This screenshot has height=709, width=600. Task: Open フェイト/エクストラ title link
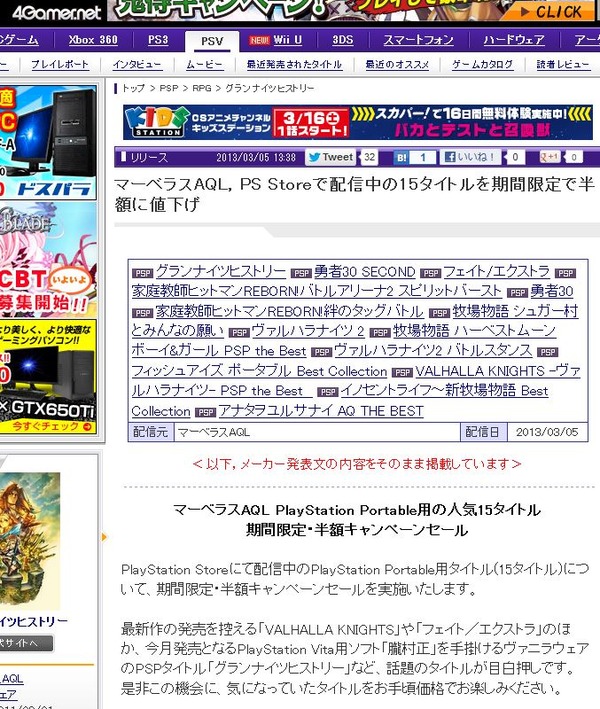pyautogui.click(x=496, y=271)
